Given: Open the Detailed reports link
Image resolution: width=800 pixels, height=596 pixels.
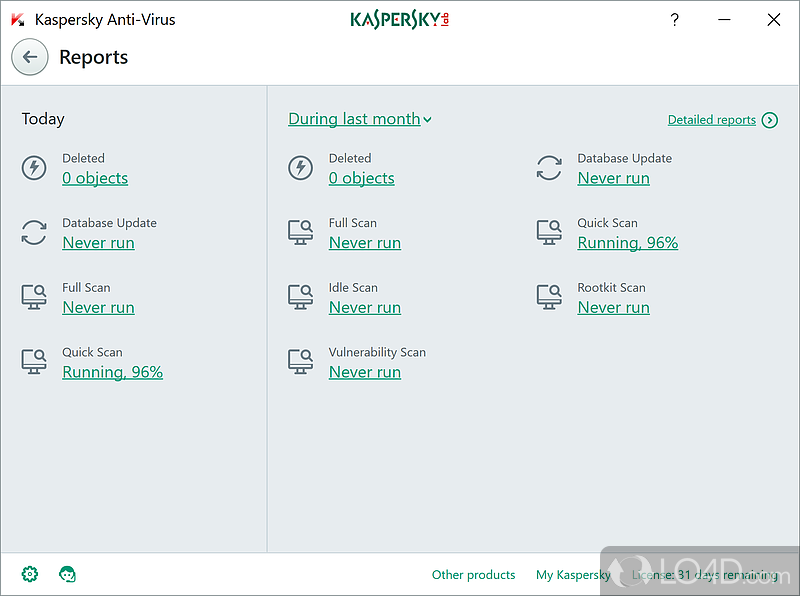Looking at the screenshot, I should pyautogui.click(x=711, y=120).
